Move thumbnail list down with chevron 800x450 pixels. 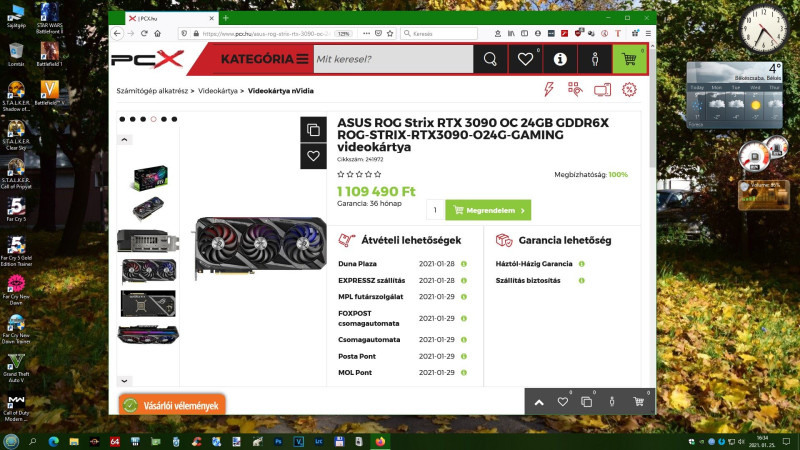[x=124, y=381]
